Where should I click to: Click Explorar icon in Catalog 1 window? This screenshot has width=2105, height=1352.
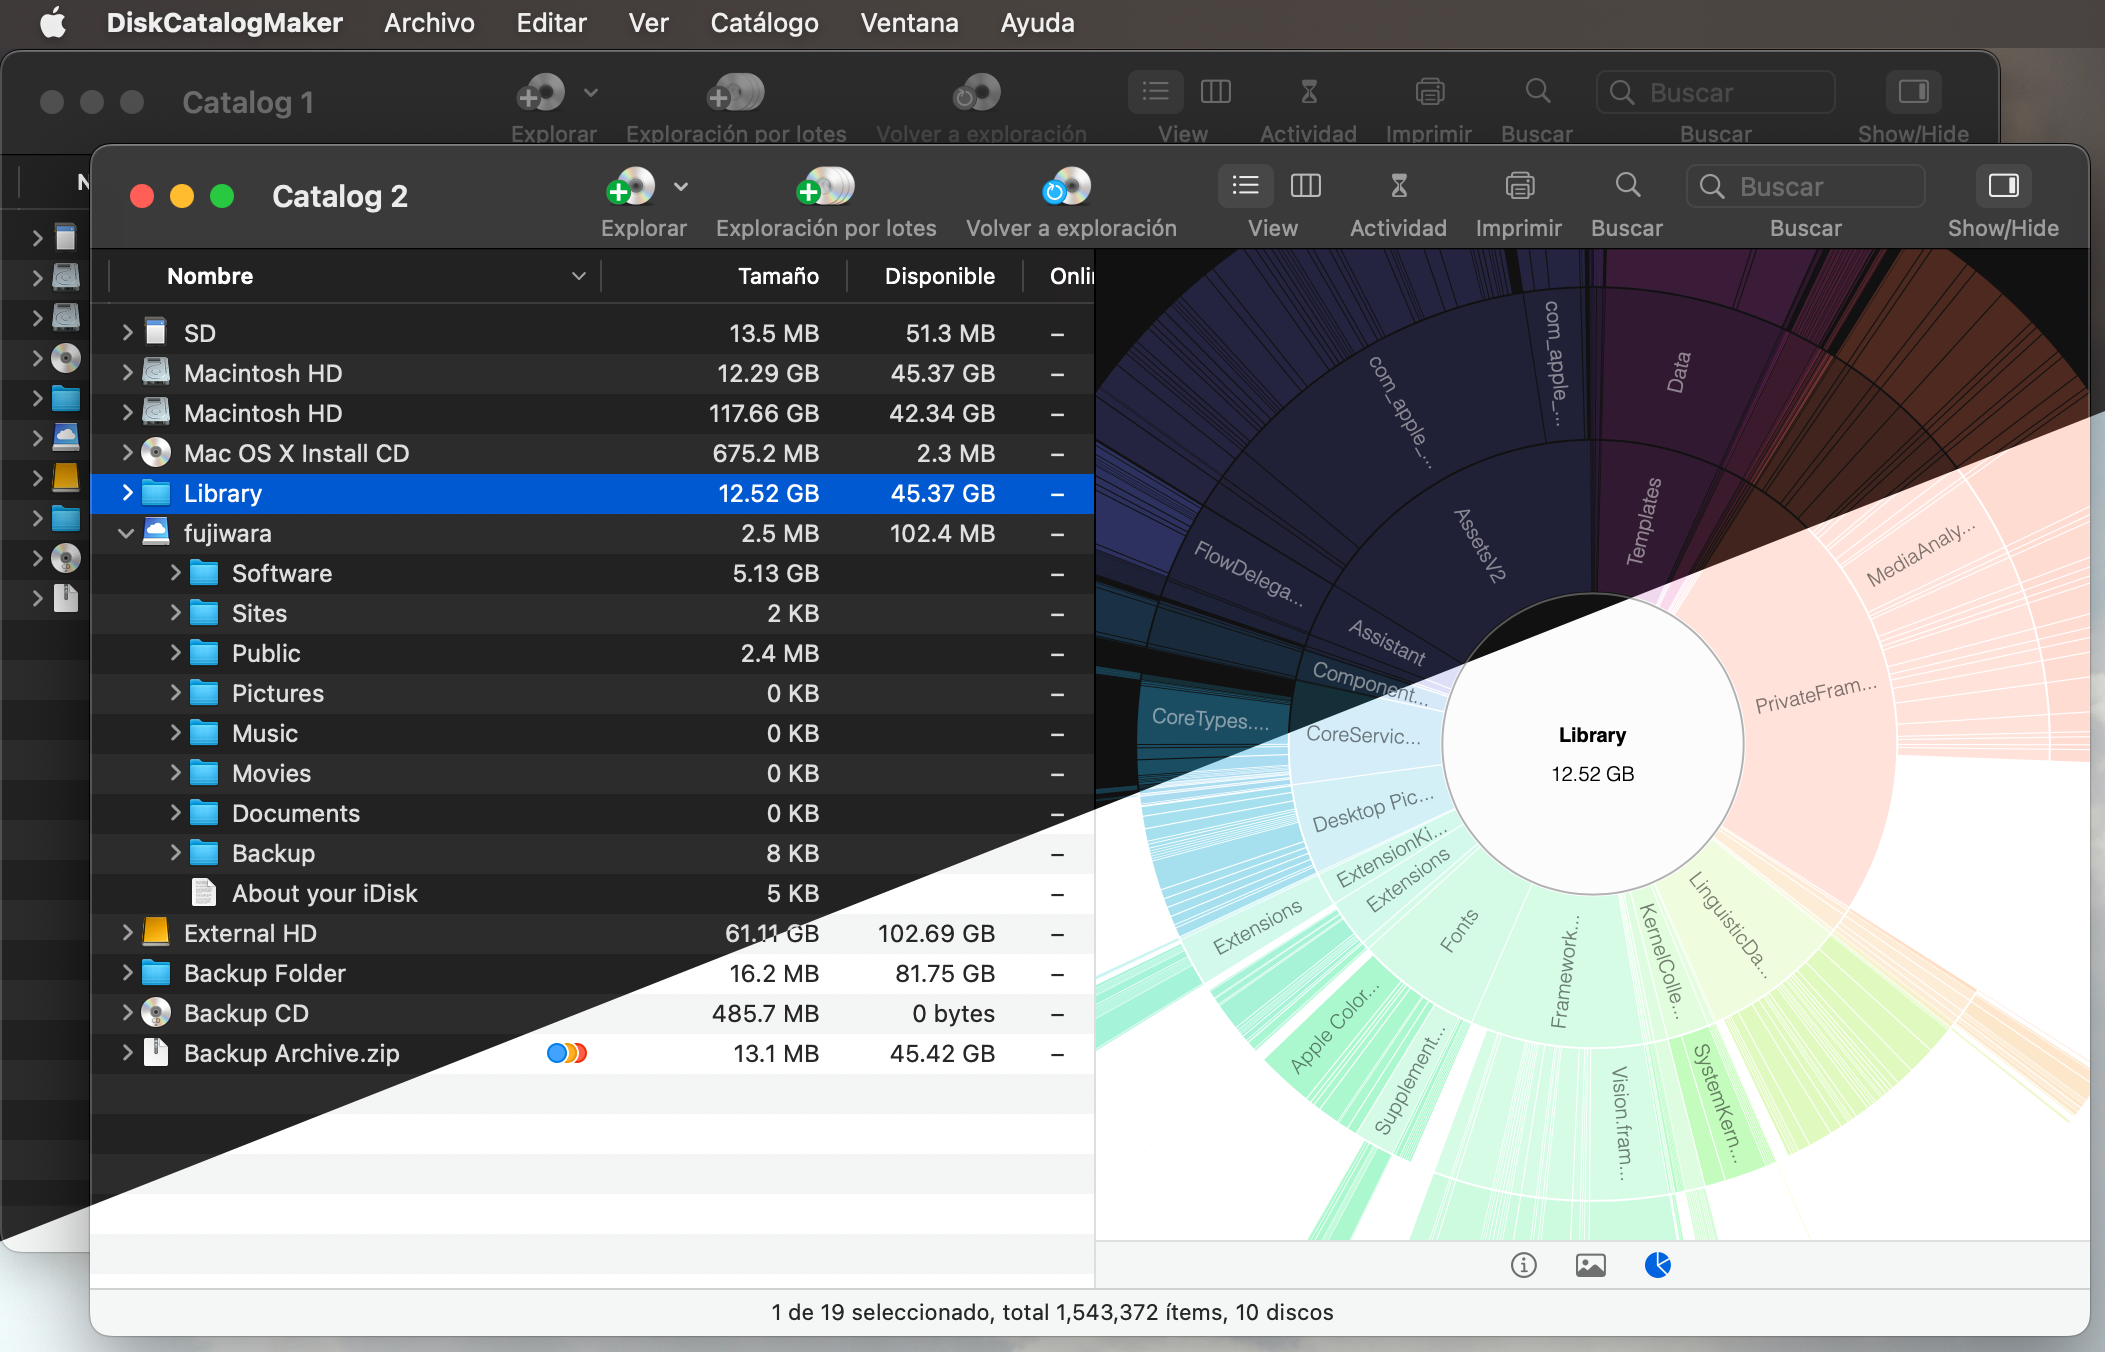point(541,94)
